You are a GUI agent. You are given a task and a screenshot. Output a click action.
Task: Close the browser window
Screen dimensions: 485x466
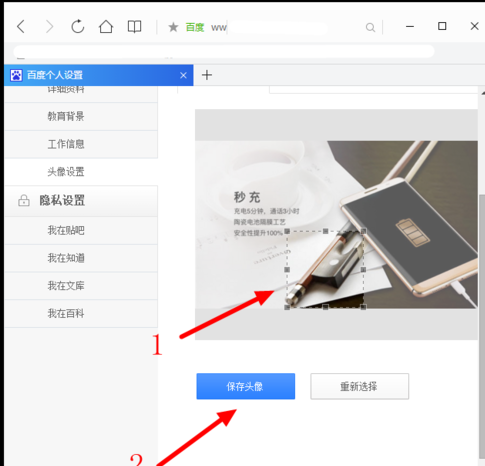point(474,26)
